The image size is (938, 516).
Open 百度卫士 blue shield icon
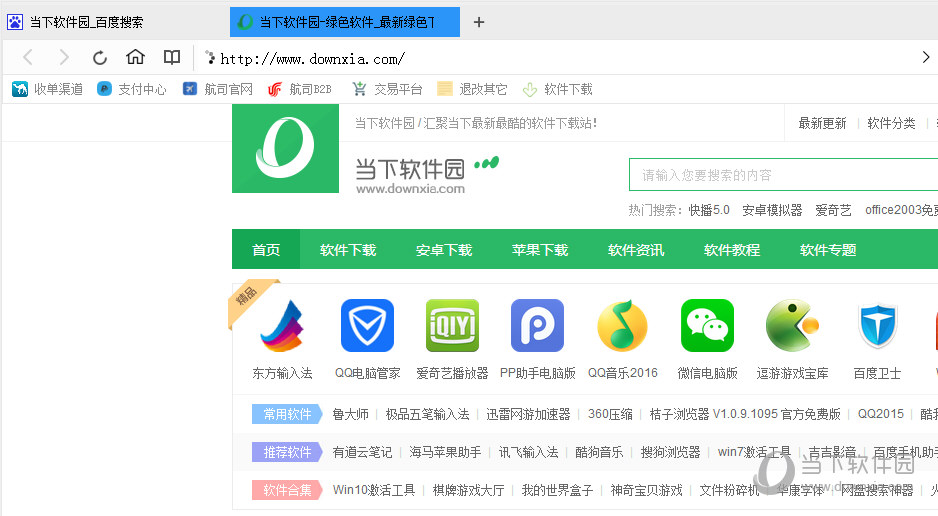[877, 326]
